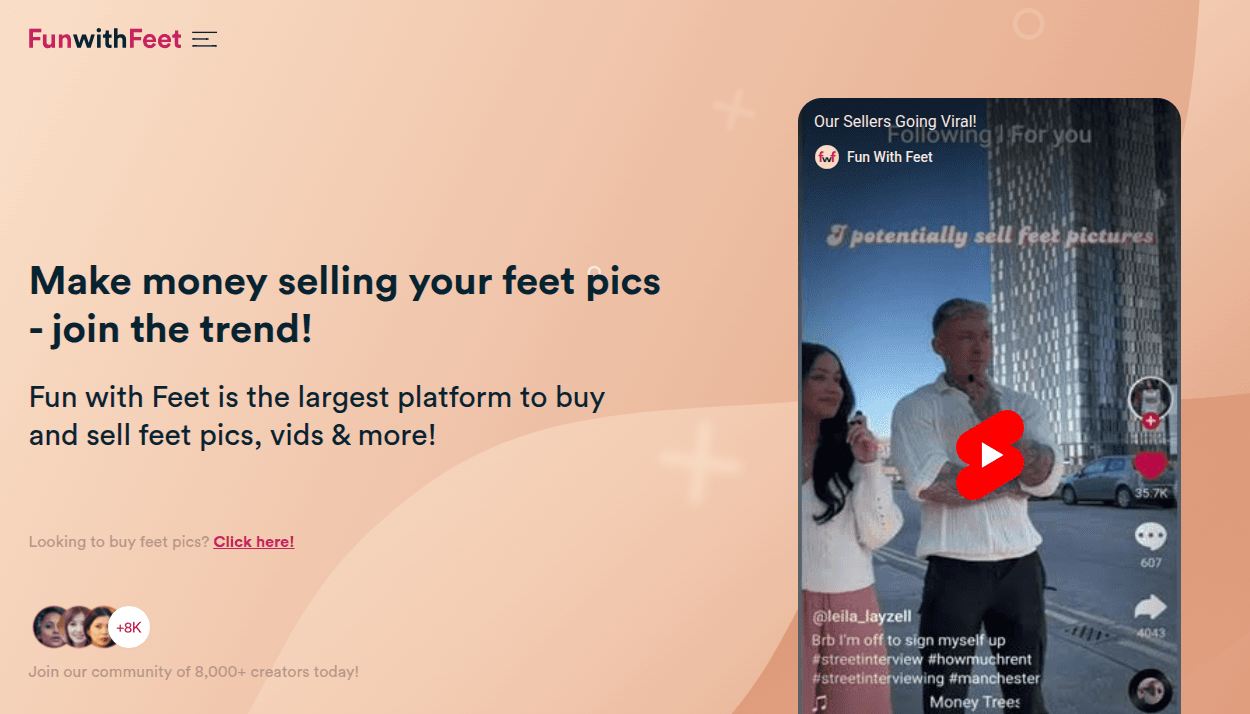Image resolution: width=1250 pixels, height=714 pixels.
Task: Click the 'Join our community of 8,000+ creators' text
Action: pos(194,672)
